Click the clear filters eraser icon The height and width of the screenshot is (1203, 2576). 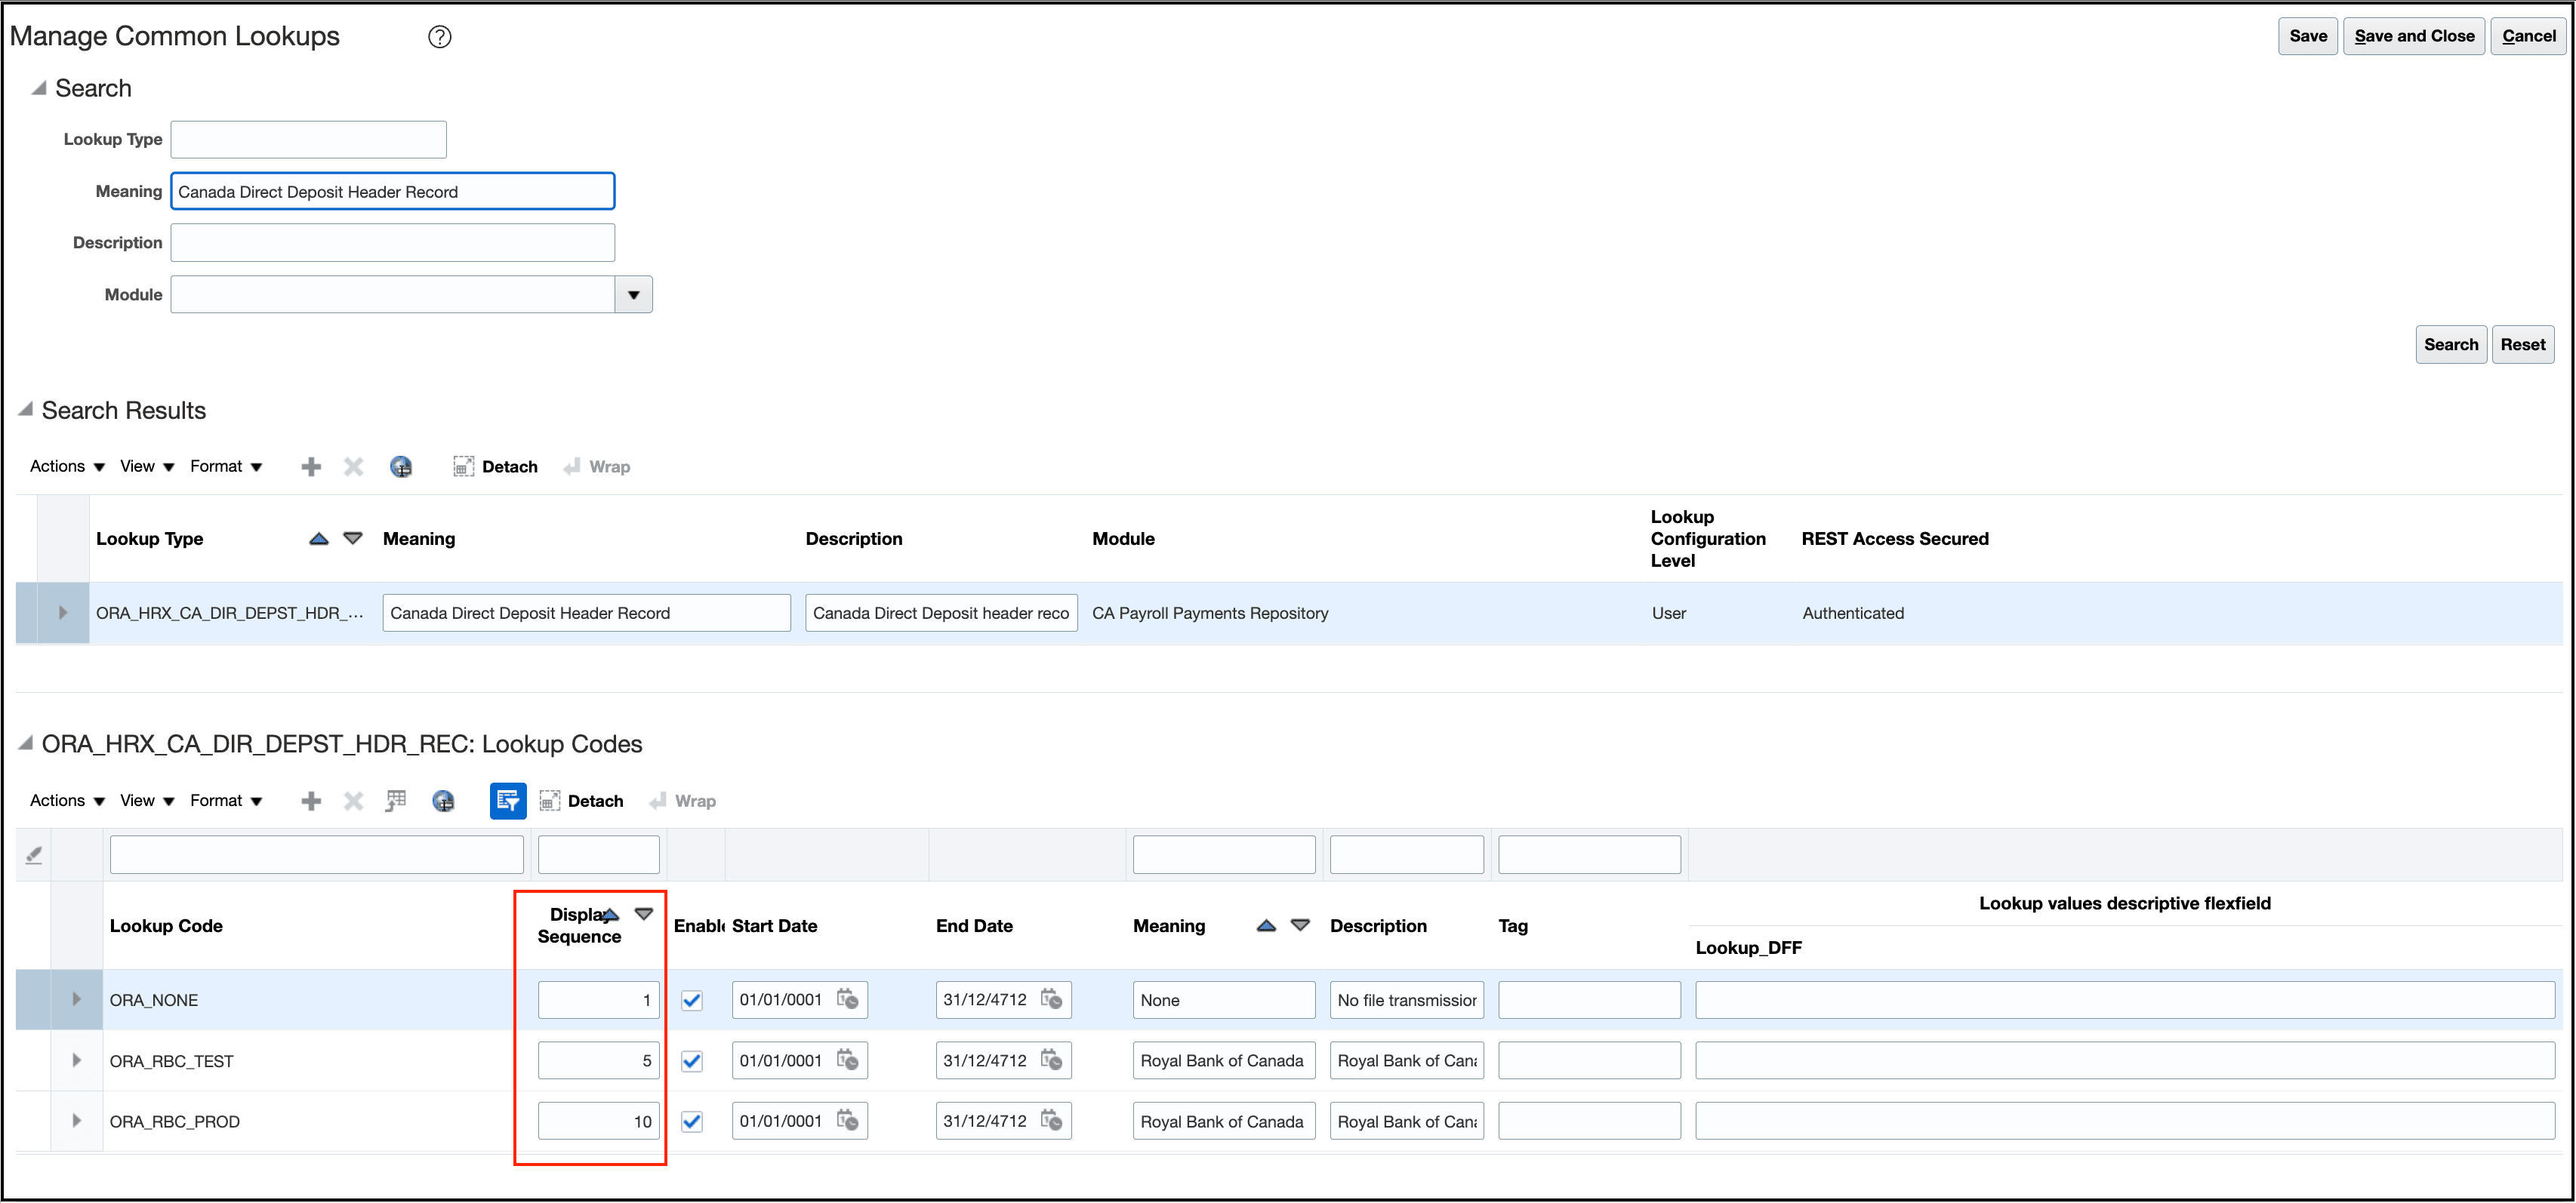34,855
